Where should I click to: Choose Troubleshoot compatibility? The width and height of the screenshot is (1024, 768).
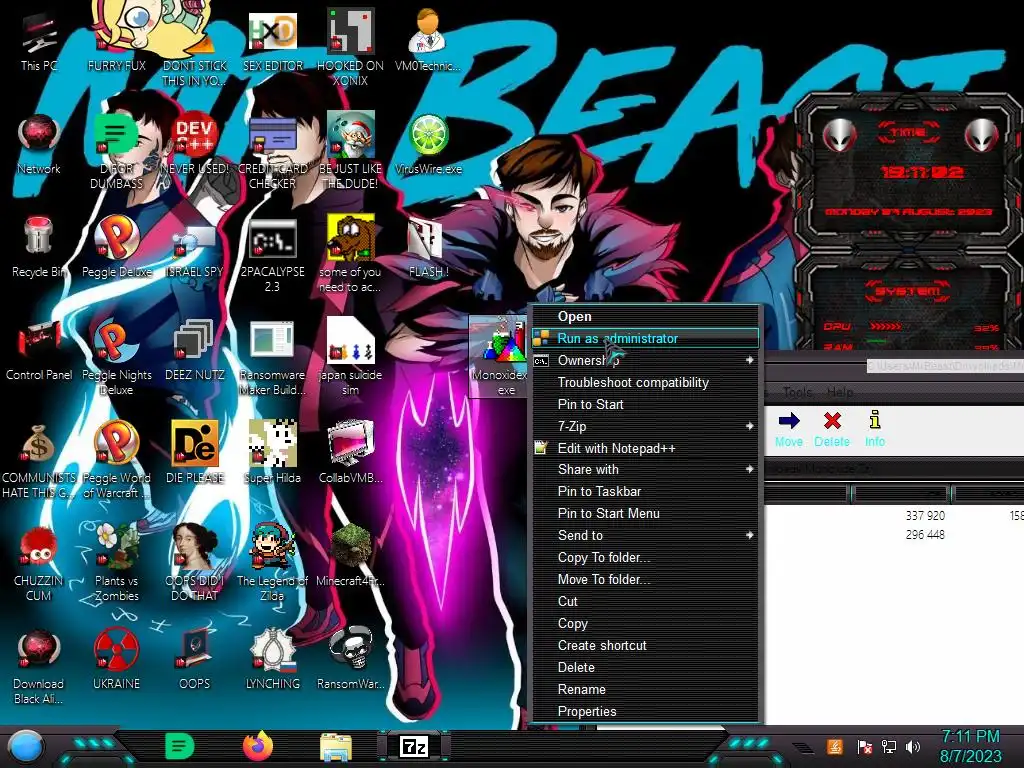(645, 383)
